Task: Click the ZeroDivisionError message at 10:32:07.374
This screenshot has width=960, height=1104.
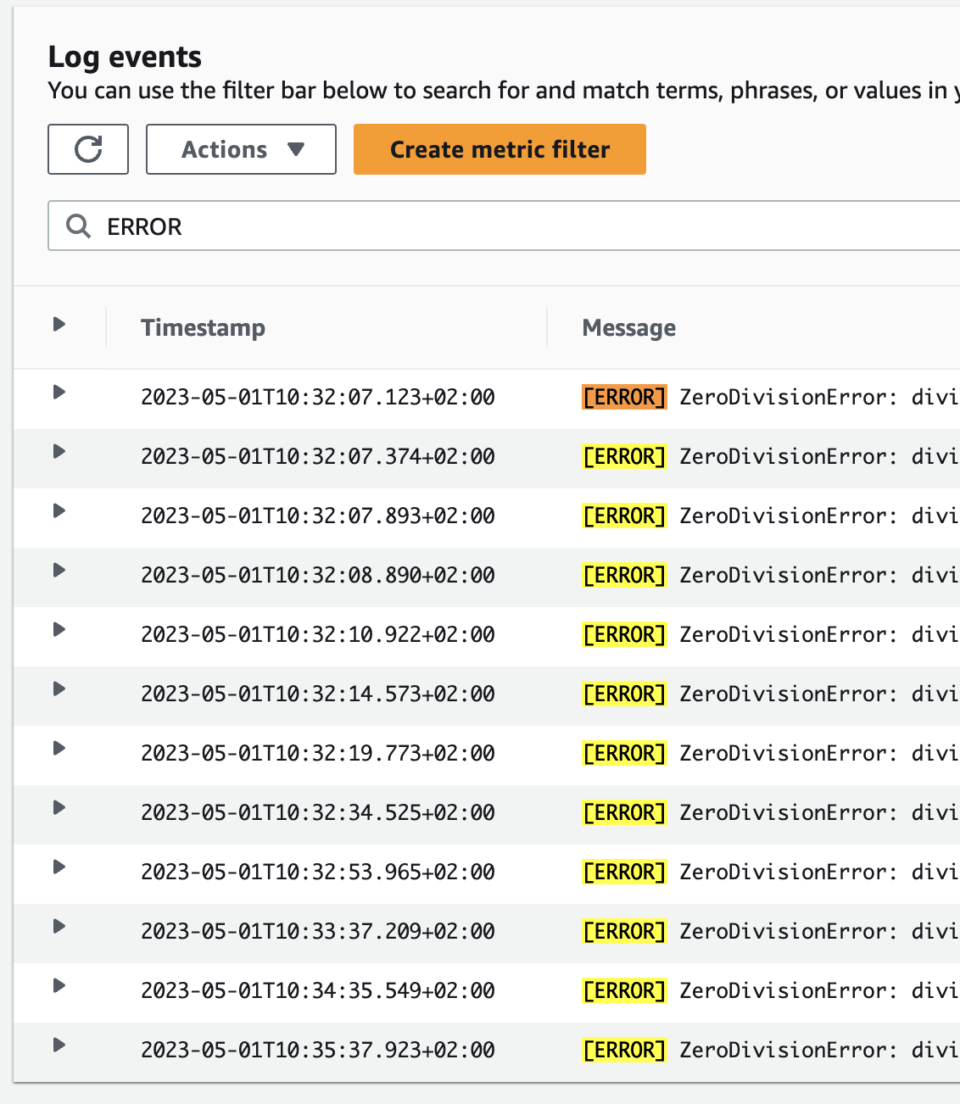Action: point(771,456)
